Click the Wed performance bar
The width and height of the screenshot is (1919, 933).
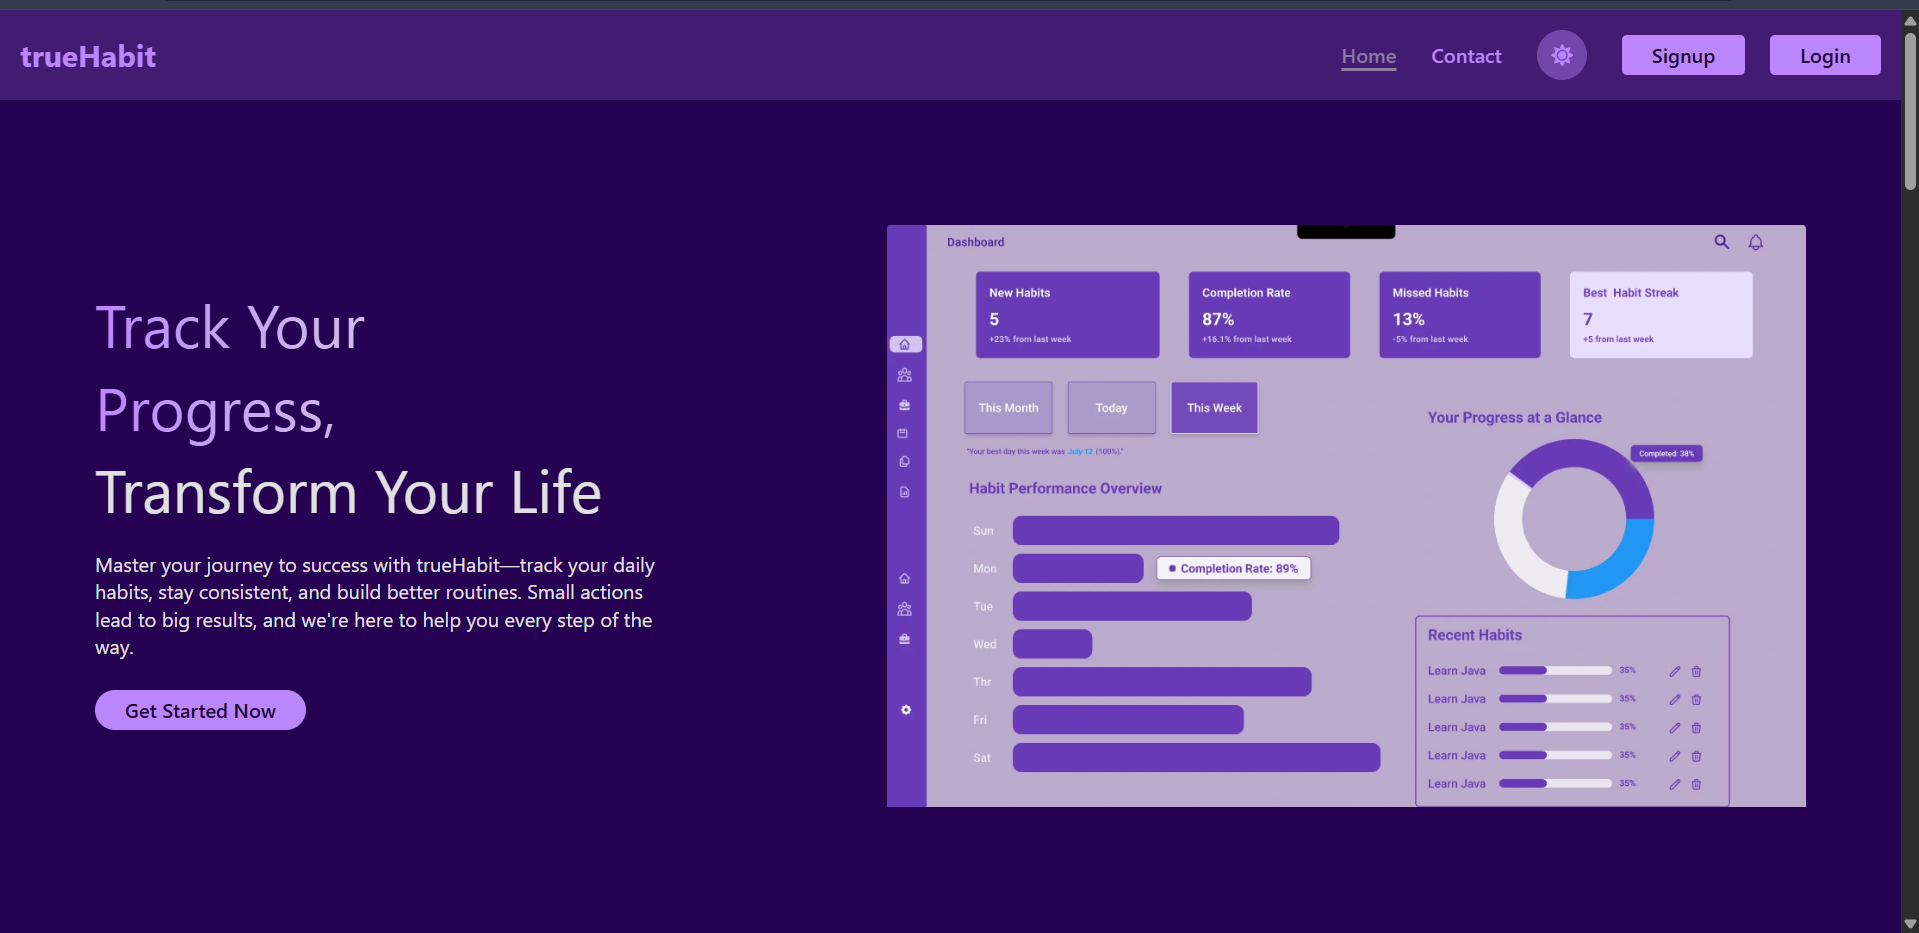1052,644
